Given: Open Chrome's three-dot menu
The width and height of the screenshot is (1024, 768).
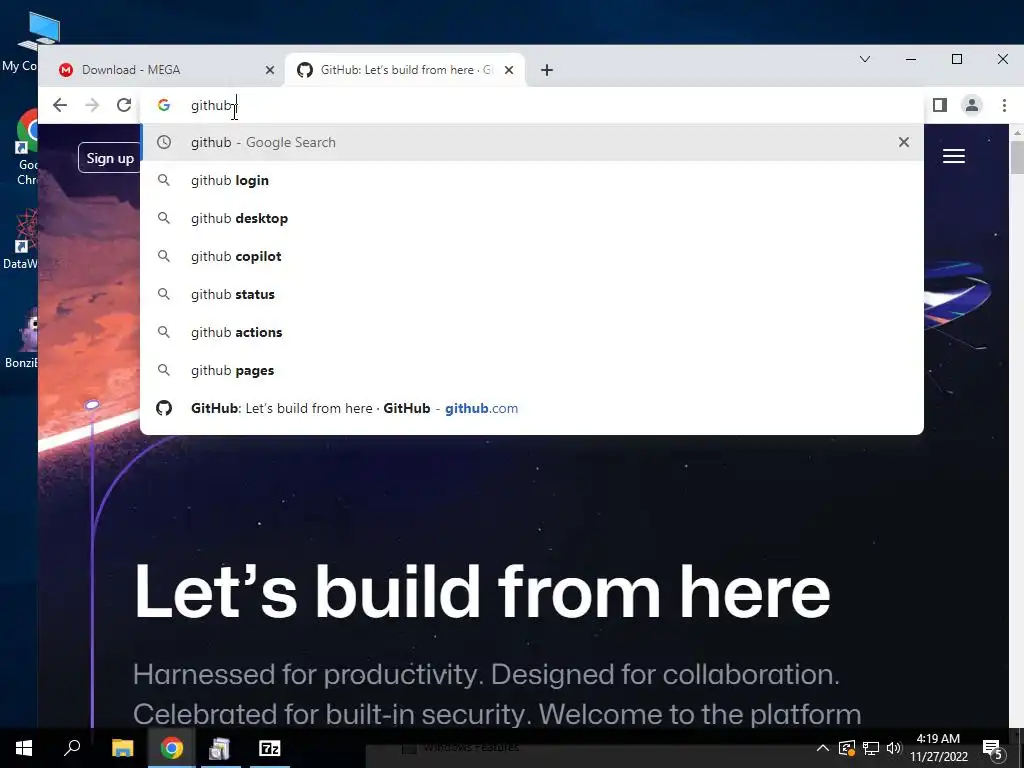Looking at the screenshot, I should click(x=1004, y=105).
